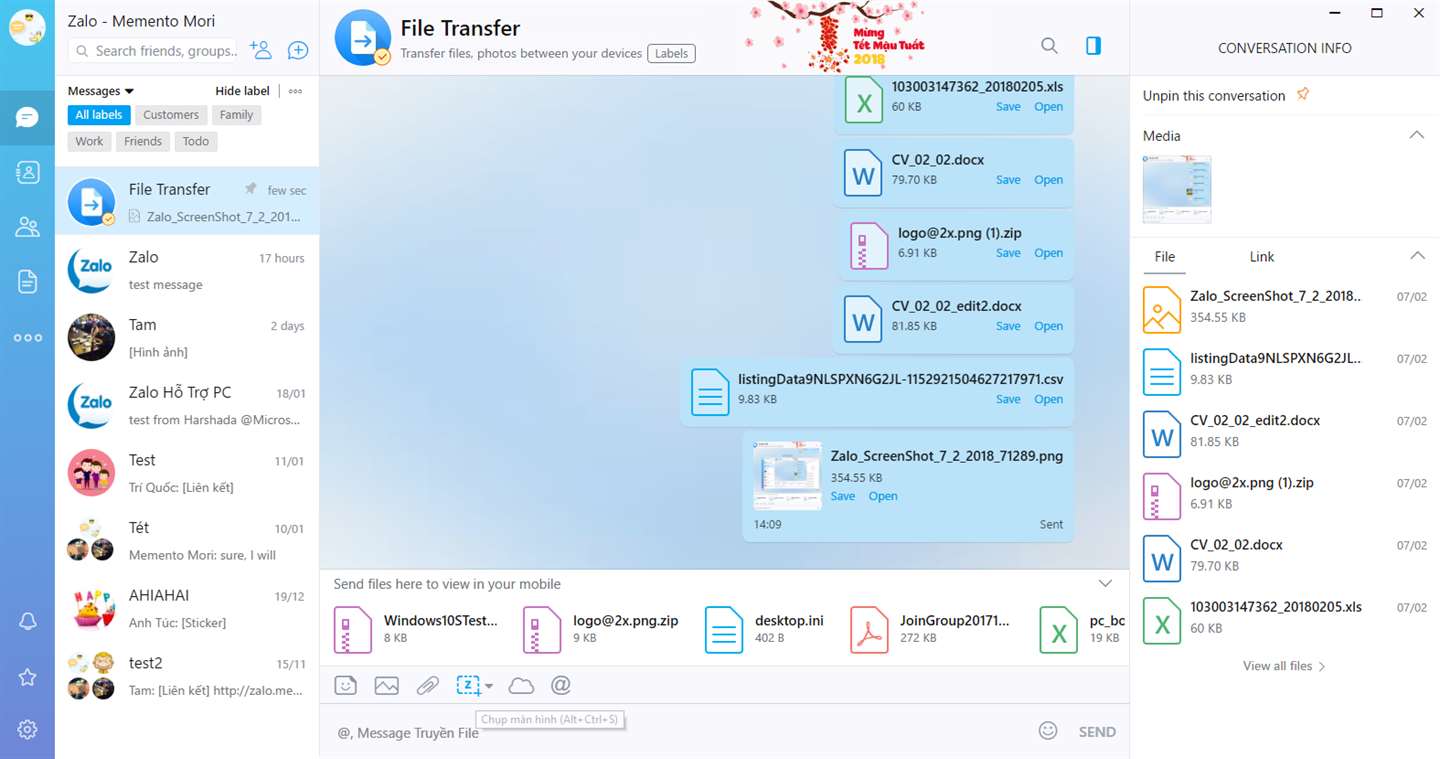The width and height of the screenshot is (1440, 759).
Task: Select the Customers label filter
Action: pyautogui.click(x=171, y=115)
